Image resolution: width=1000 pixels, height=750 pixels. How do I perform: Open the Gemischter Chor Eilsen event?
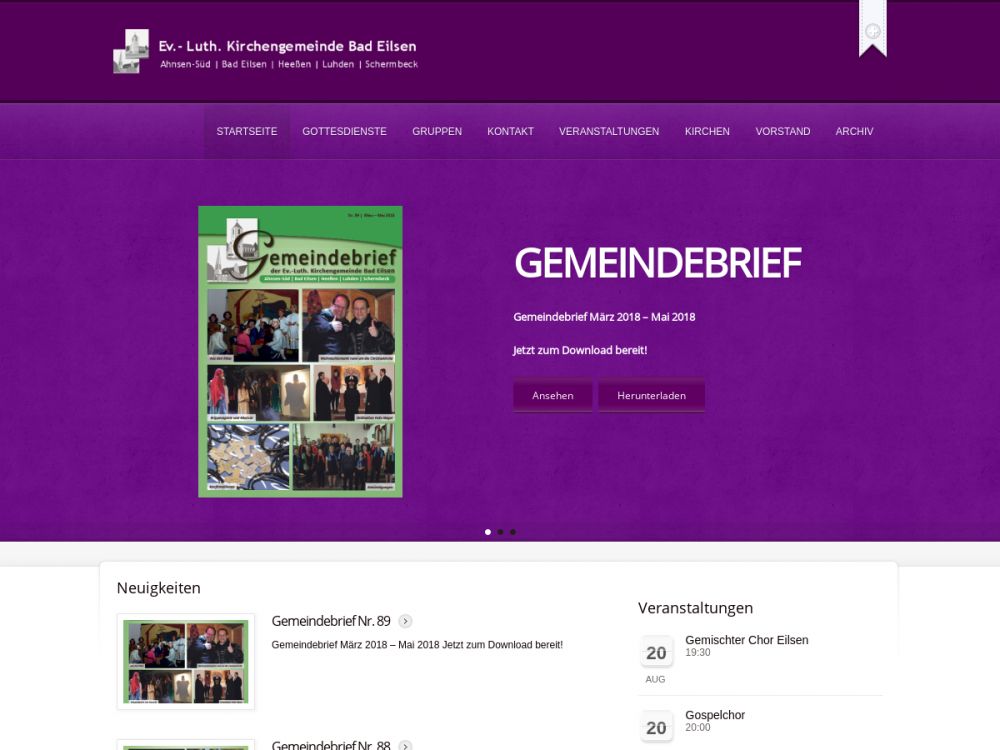click(746, 640)
